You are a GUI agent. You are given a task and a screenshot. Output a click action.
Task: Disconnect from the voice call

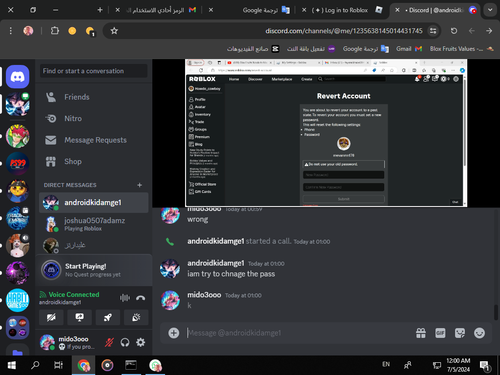pyautogui.click(x=141, y=298)
